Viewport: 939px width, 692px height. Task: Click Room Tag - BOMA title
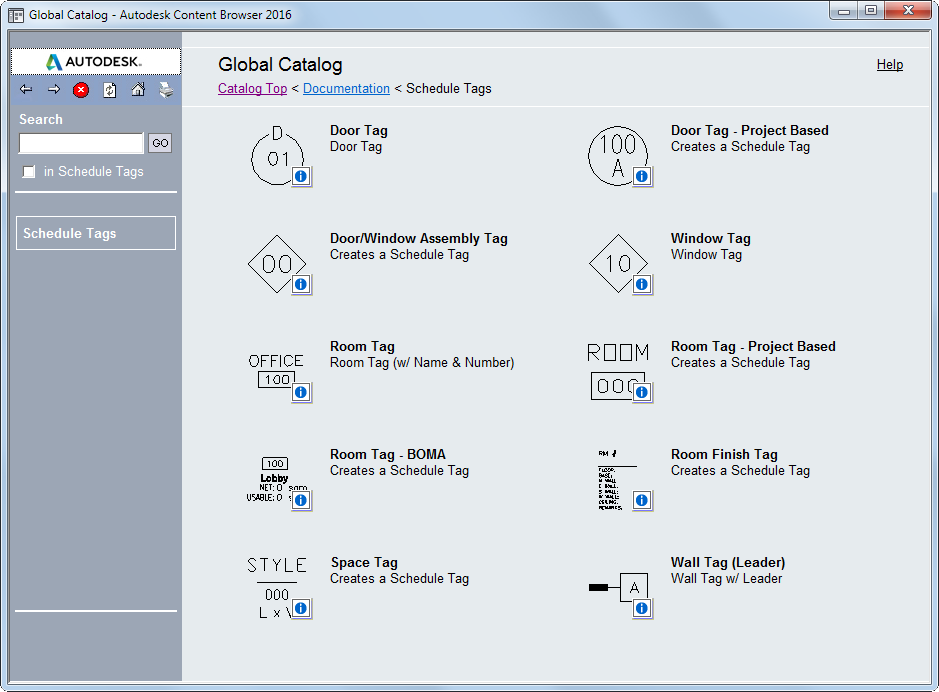coord(388,454)
